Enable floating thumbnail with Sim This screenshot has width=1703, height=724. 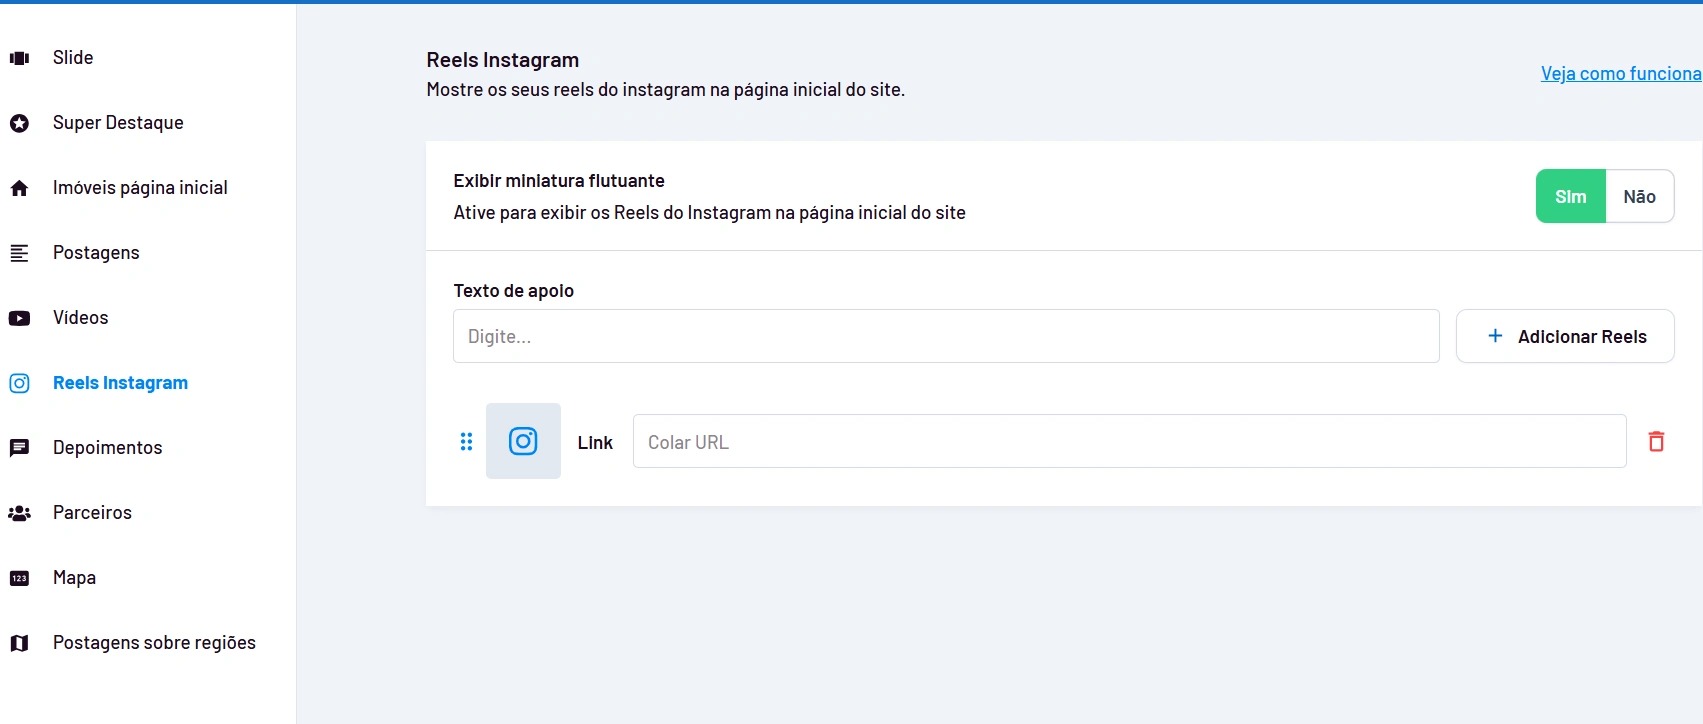[x=1571, y=196]
